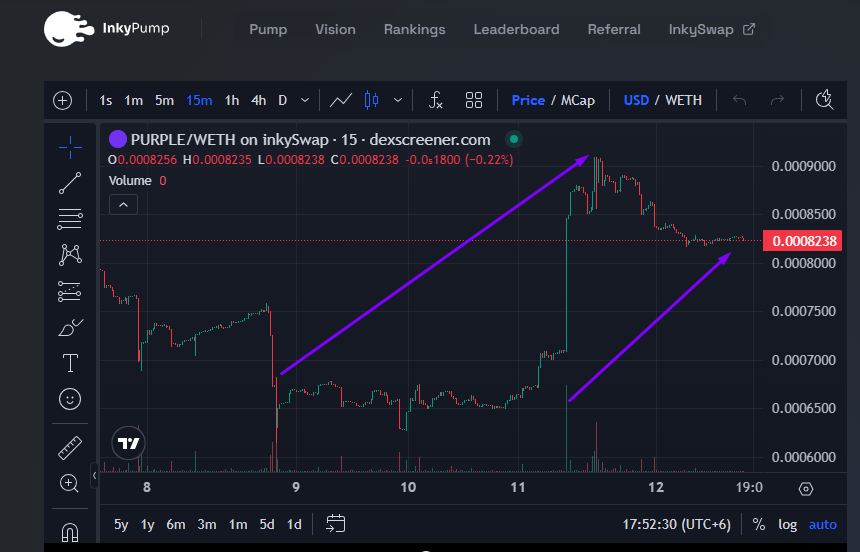Set the date range to 6m

pos(176,525)
